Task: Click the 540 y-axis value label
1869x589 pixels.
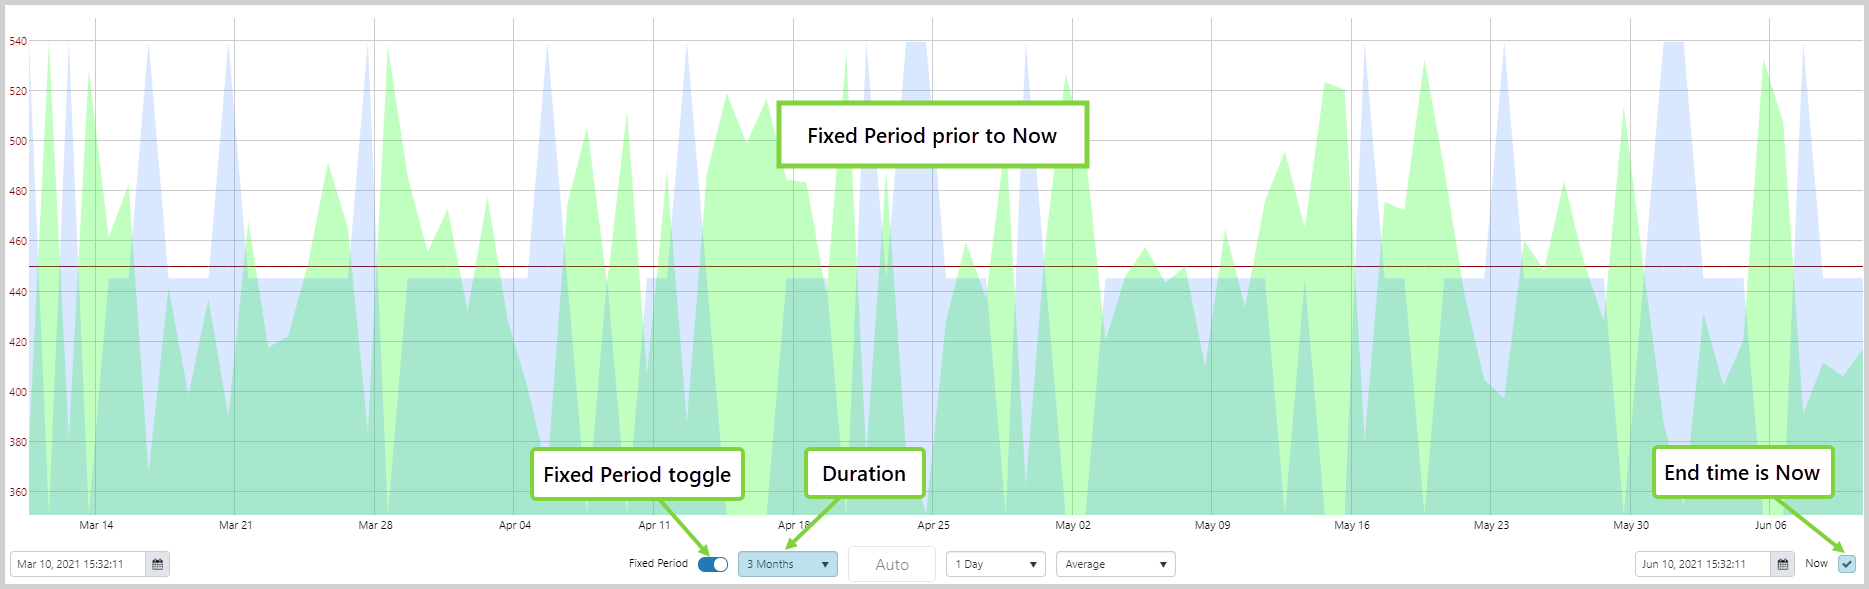Action: [18, 41]
